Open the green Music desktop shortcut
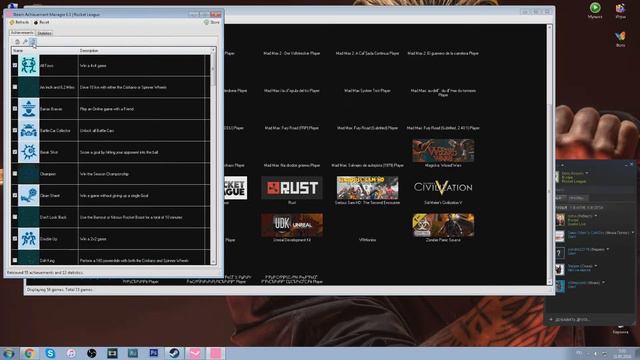 (595, 11)
